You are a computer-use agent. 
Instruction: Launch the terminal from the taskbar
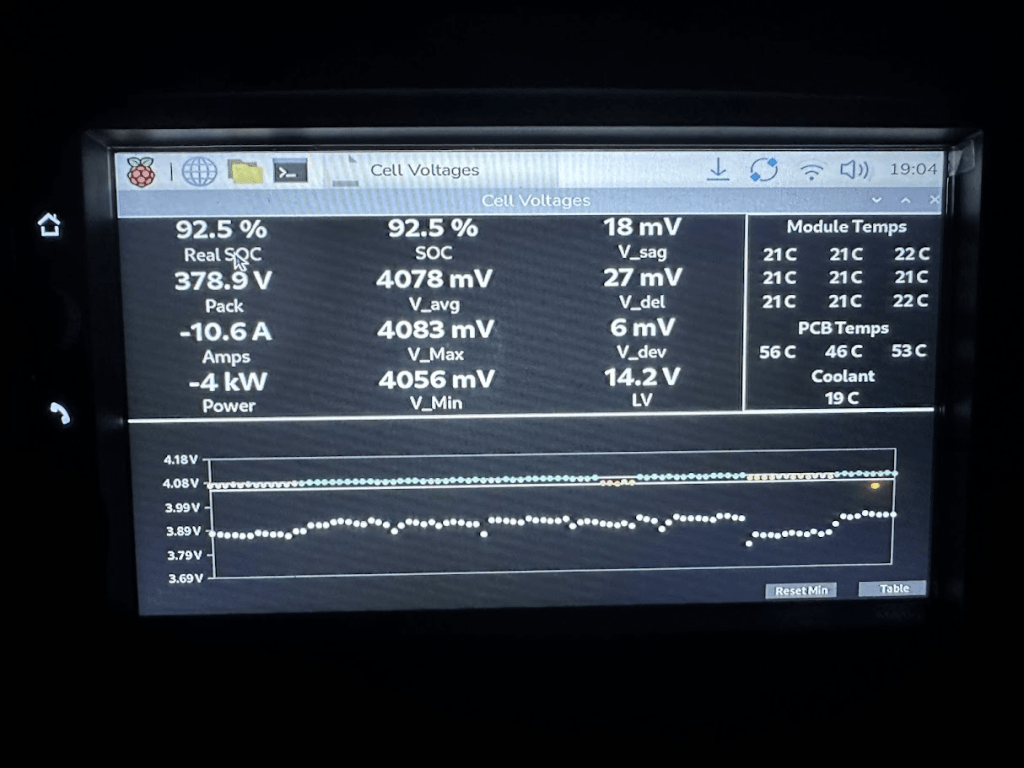[x=290, y=172]
